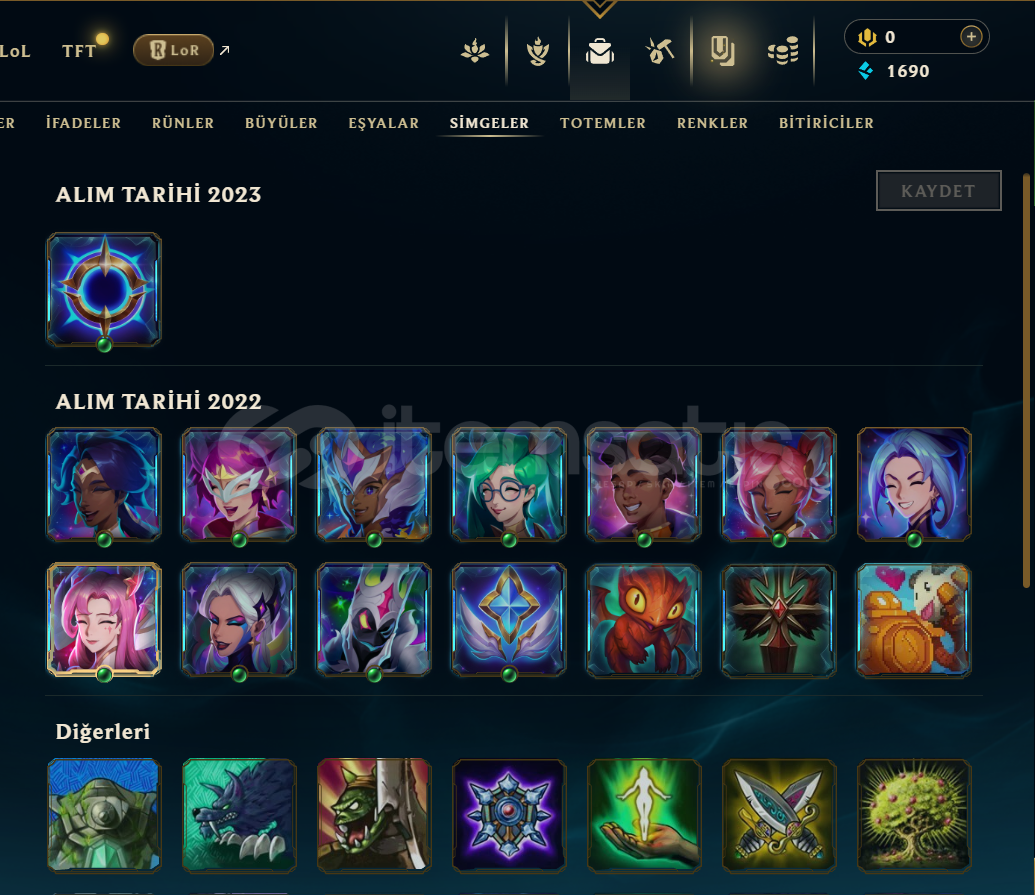Select the 2023 compass summoner icon

104,290
